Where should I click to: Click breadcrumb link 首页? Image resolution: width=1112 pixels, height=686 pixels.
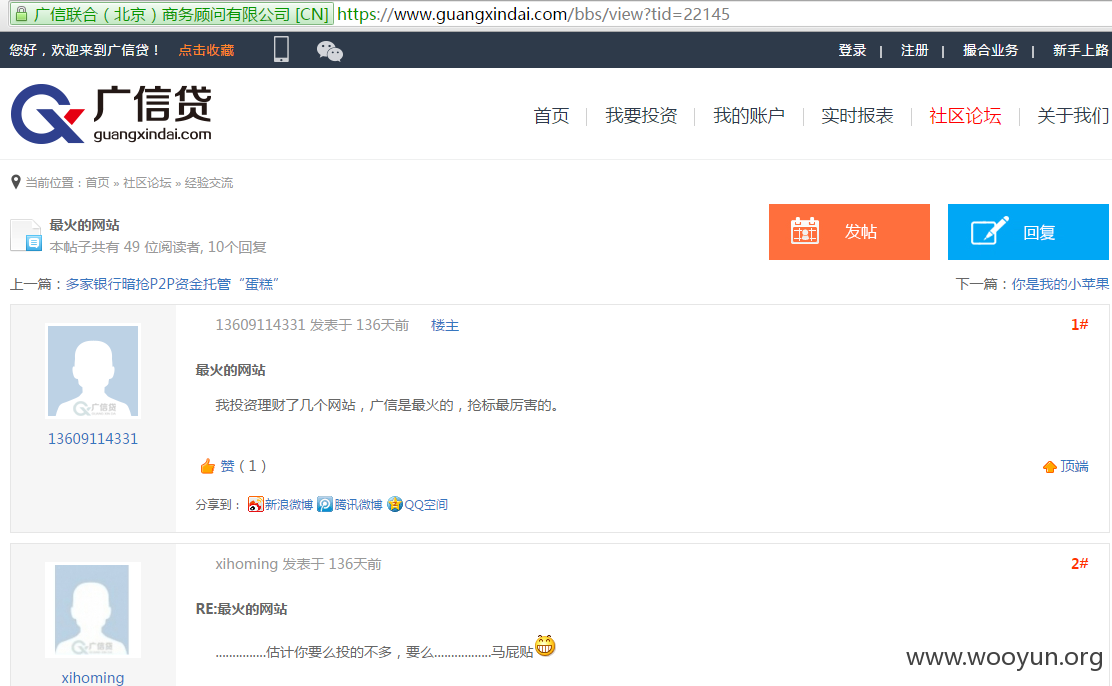(x=97, y=183)
